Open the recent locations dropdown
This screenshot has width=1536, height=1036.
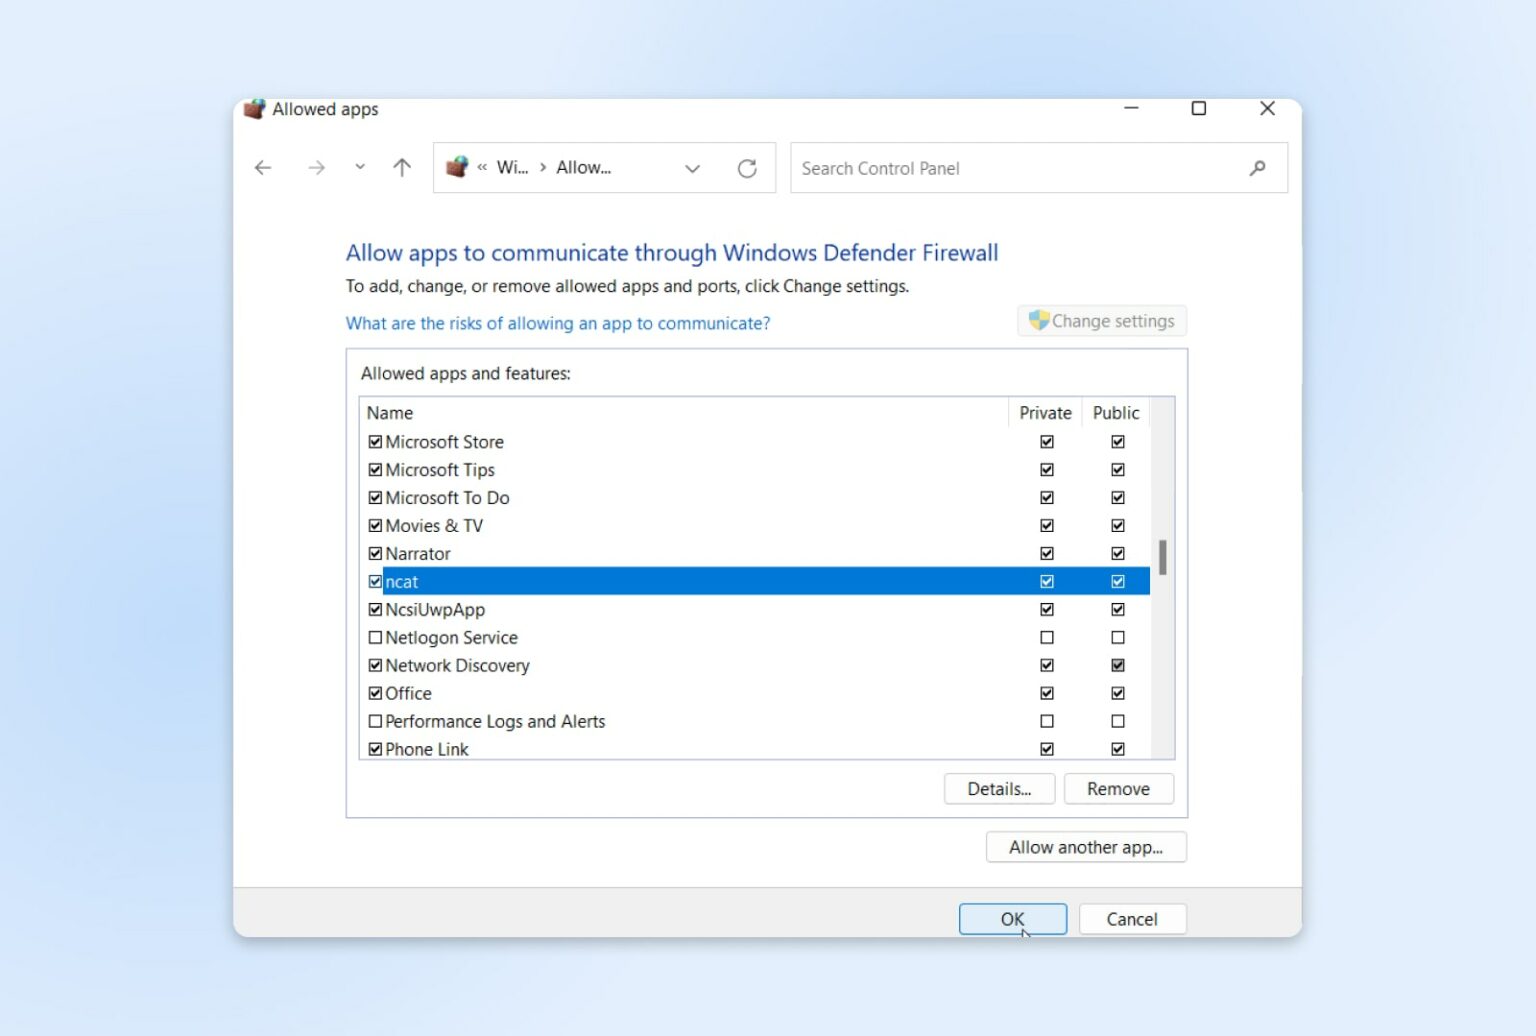tap(360, 167)
